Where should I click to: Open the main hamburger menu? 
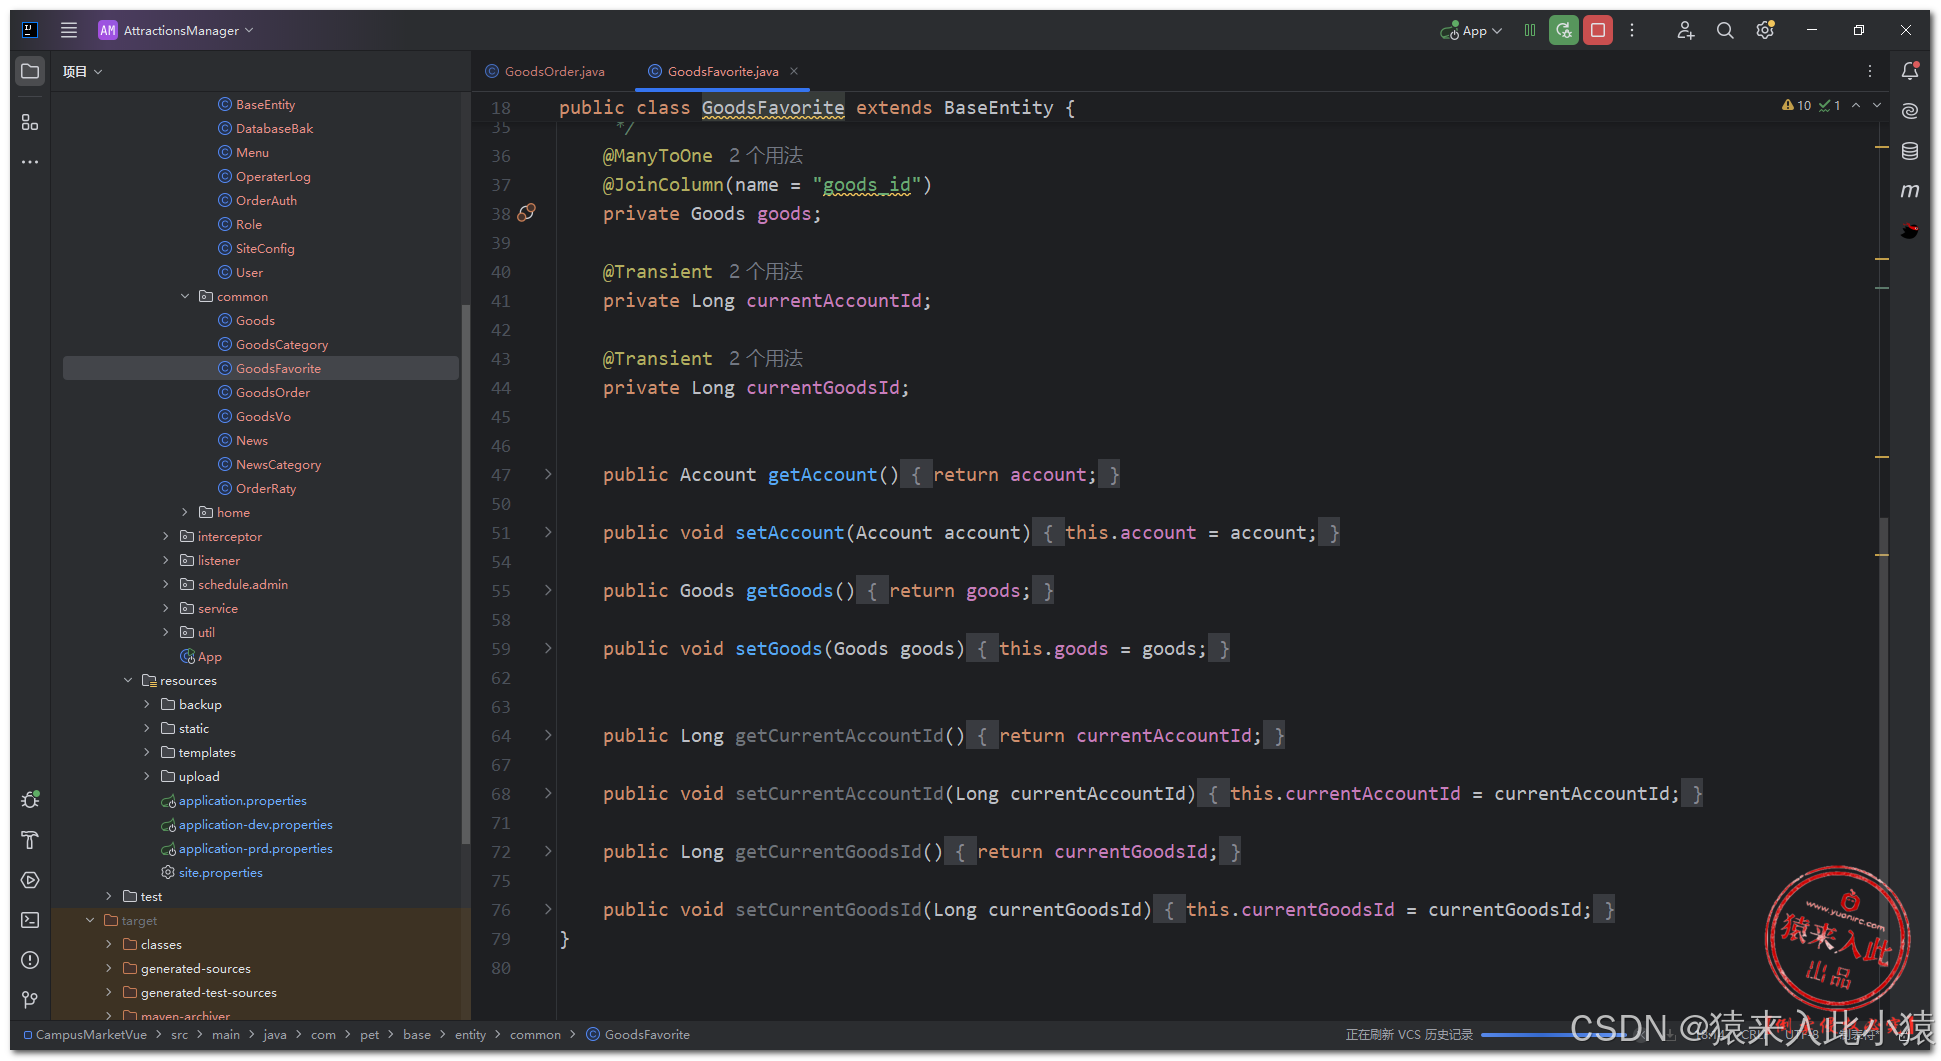coord(69,30)
